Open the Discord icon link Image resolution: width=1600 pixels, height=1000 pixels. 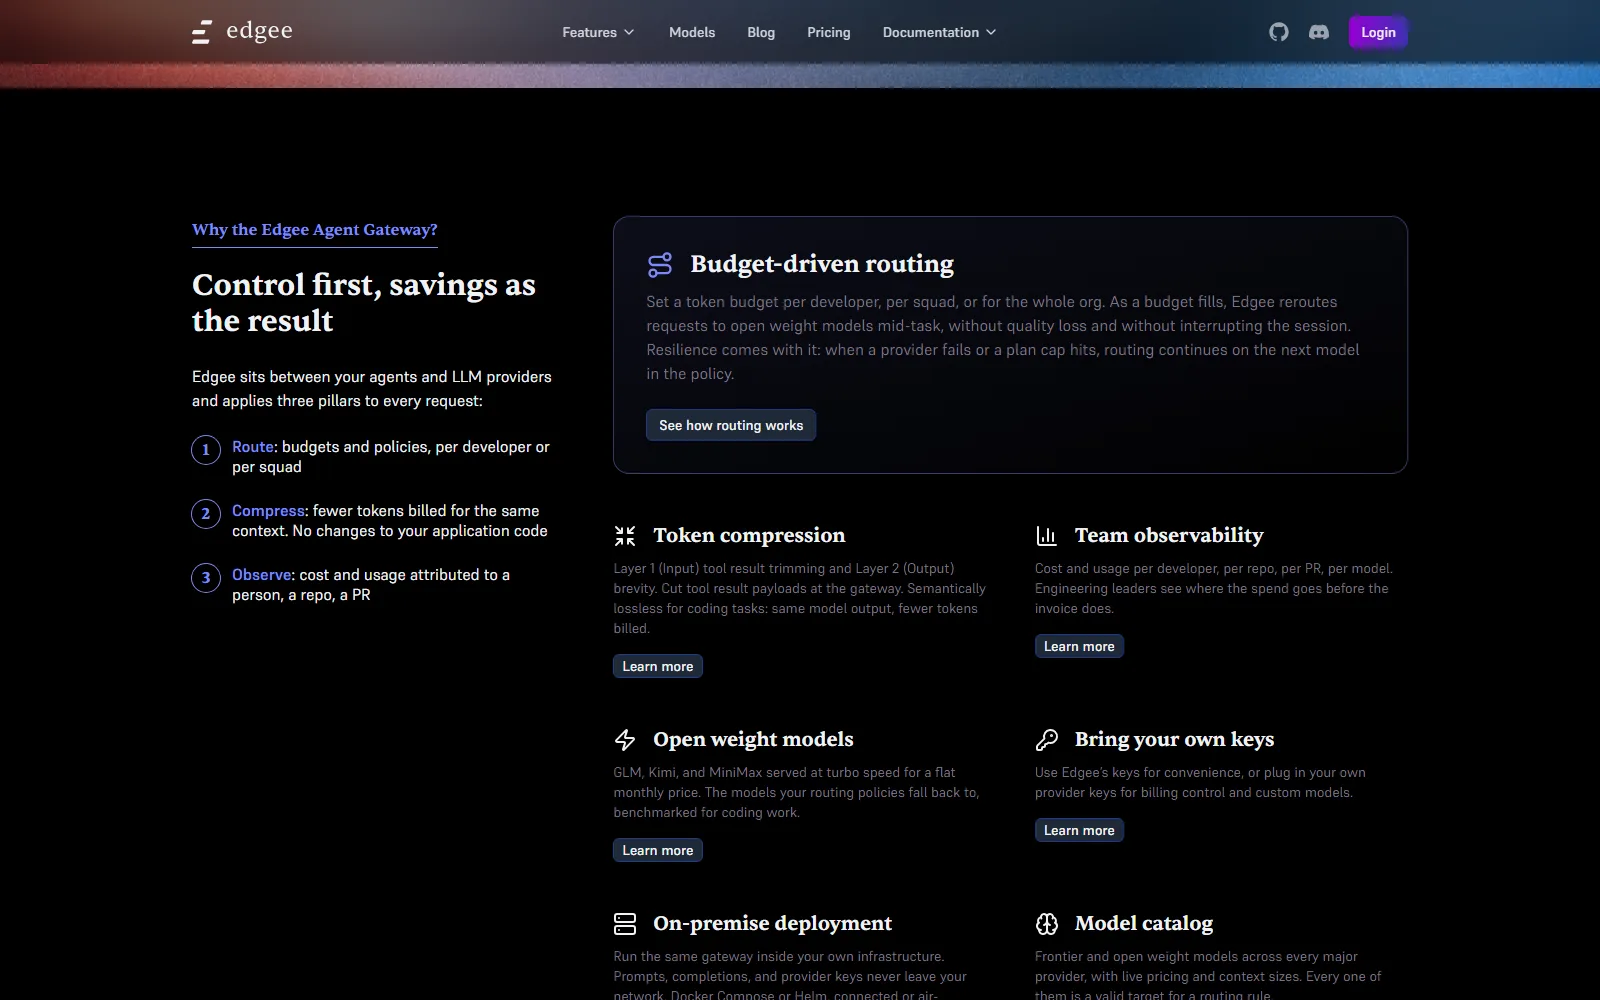point(1319,32)
